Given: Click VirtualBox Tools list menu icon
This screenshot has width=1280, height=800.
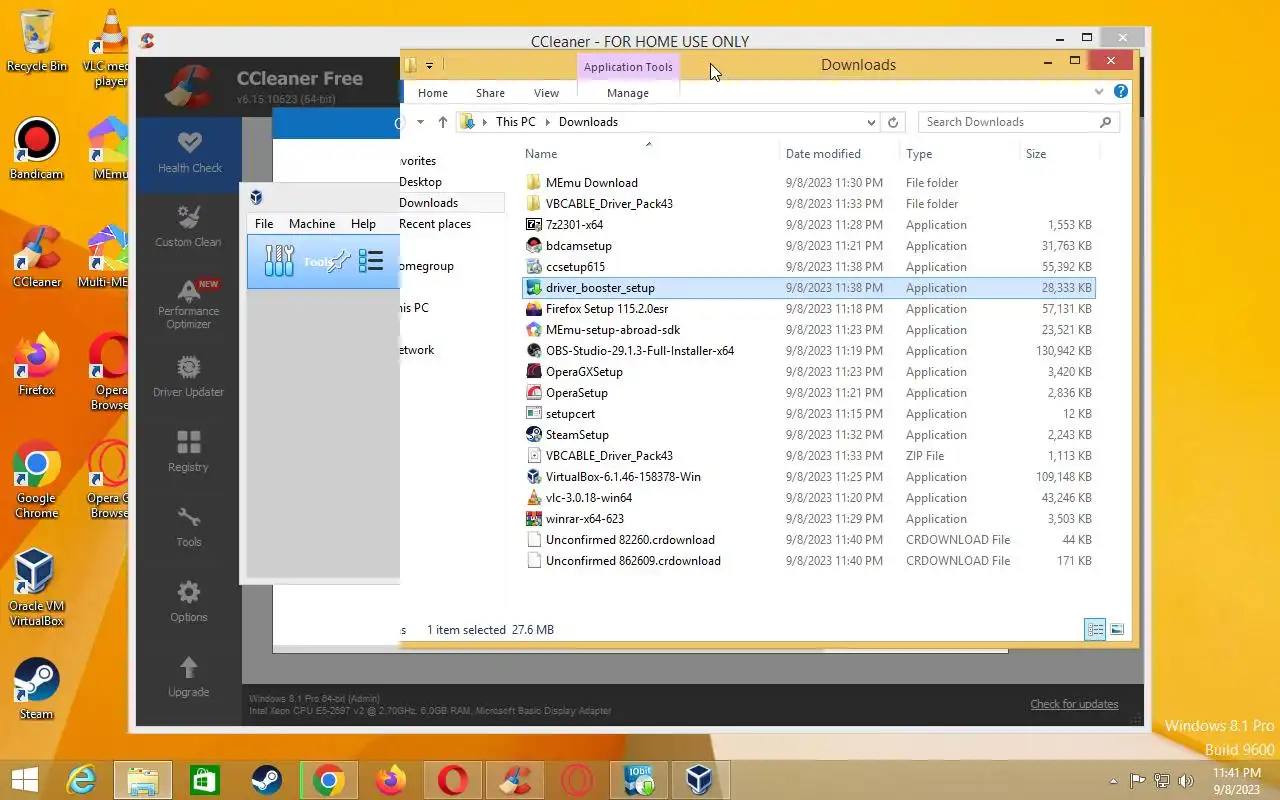Looking at the screenshot, I should click(371, 261).
